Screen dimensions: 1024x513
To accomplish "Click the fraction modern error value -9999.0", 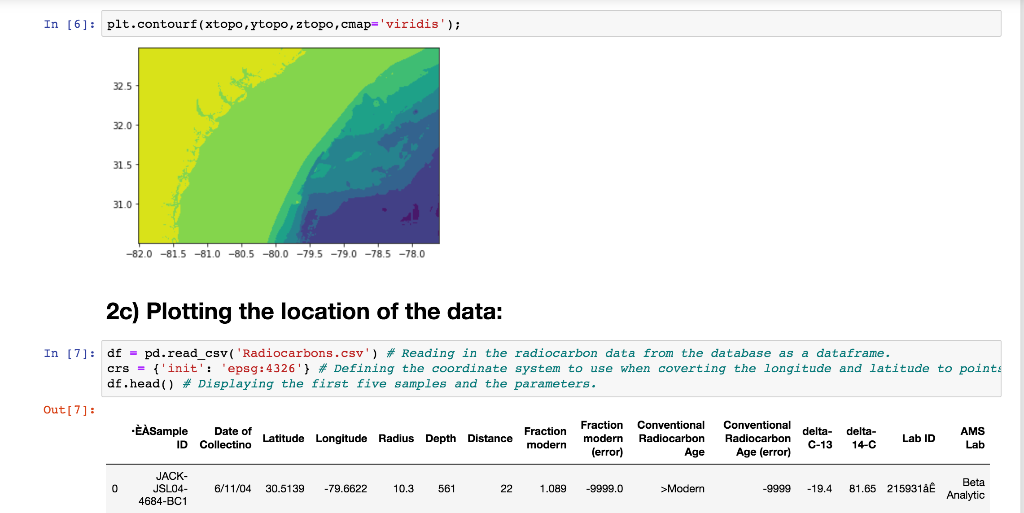I will click(604, 488).
